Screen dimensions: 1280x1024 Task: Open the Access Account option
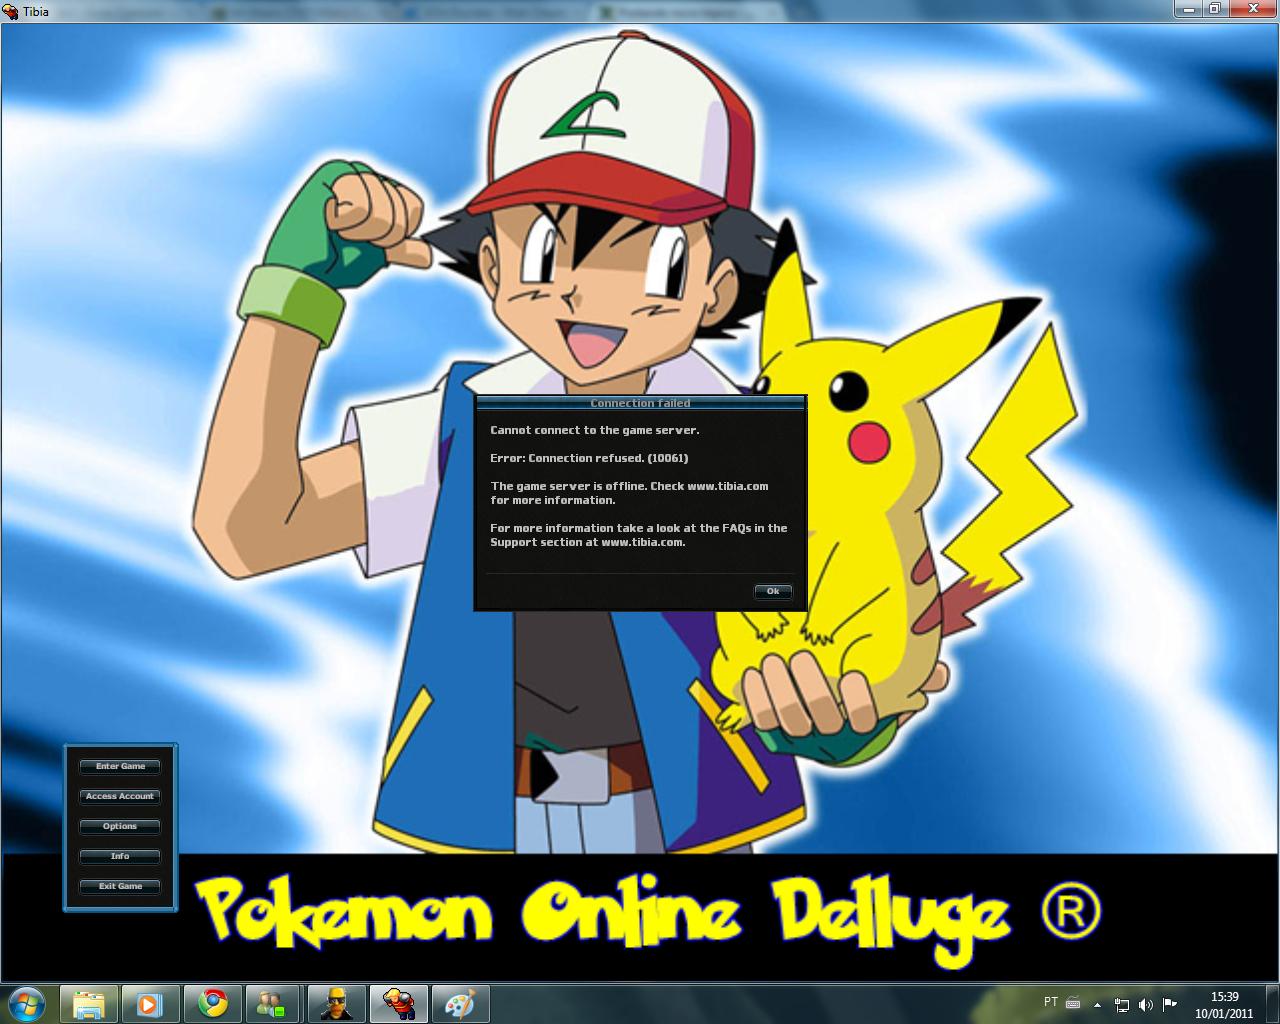click(120, 796)
